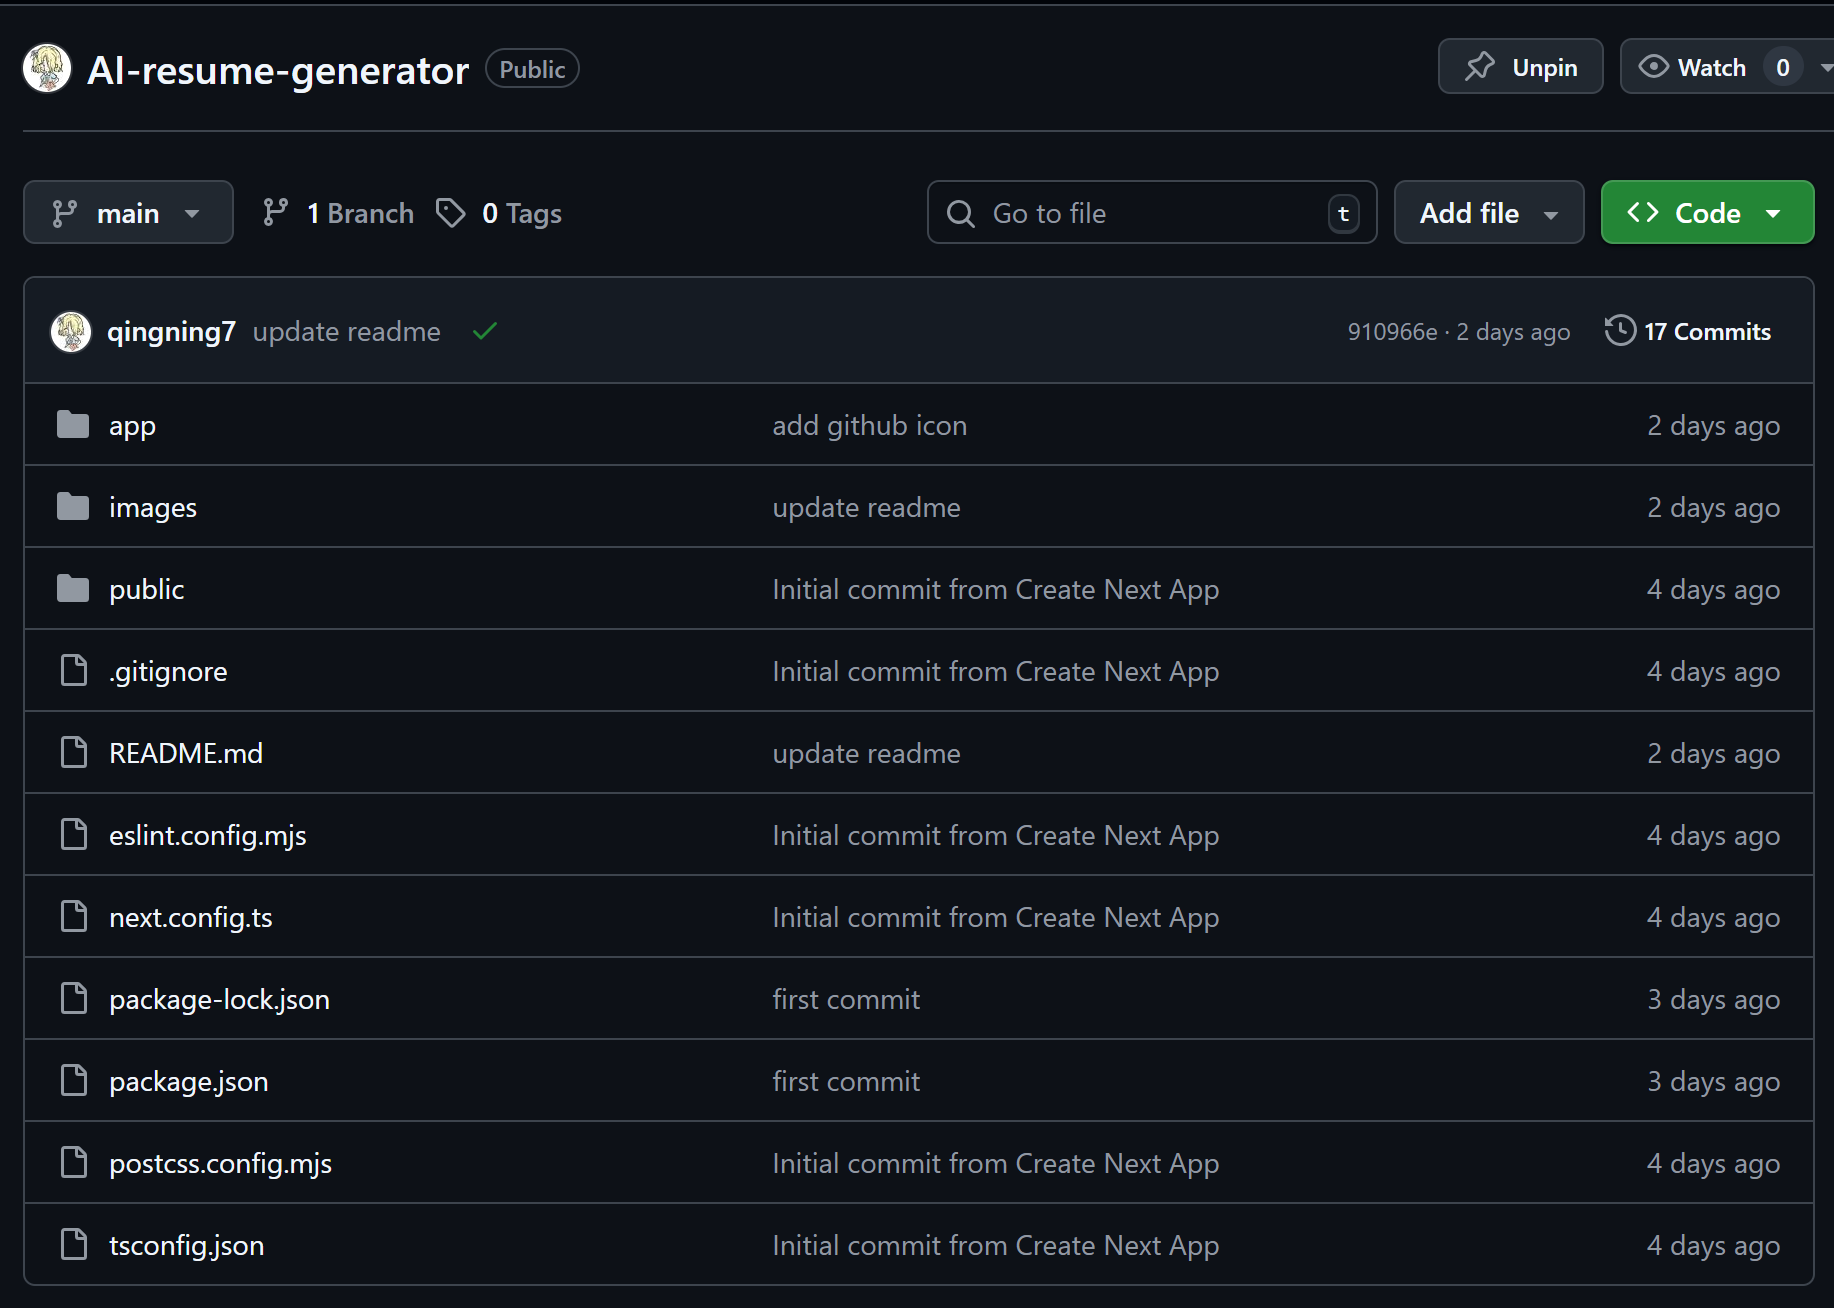This screenshot has height=1308, width=1834.
Task: Click the images folder icon
Action: (73, 507)
